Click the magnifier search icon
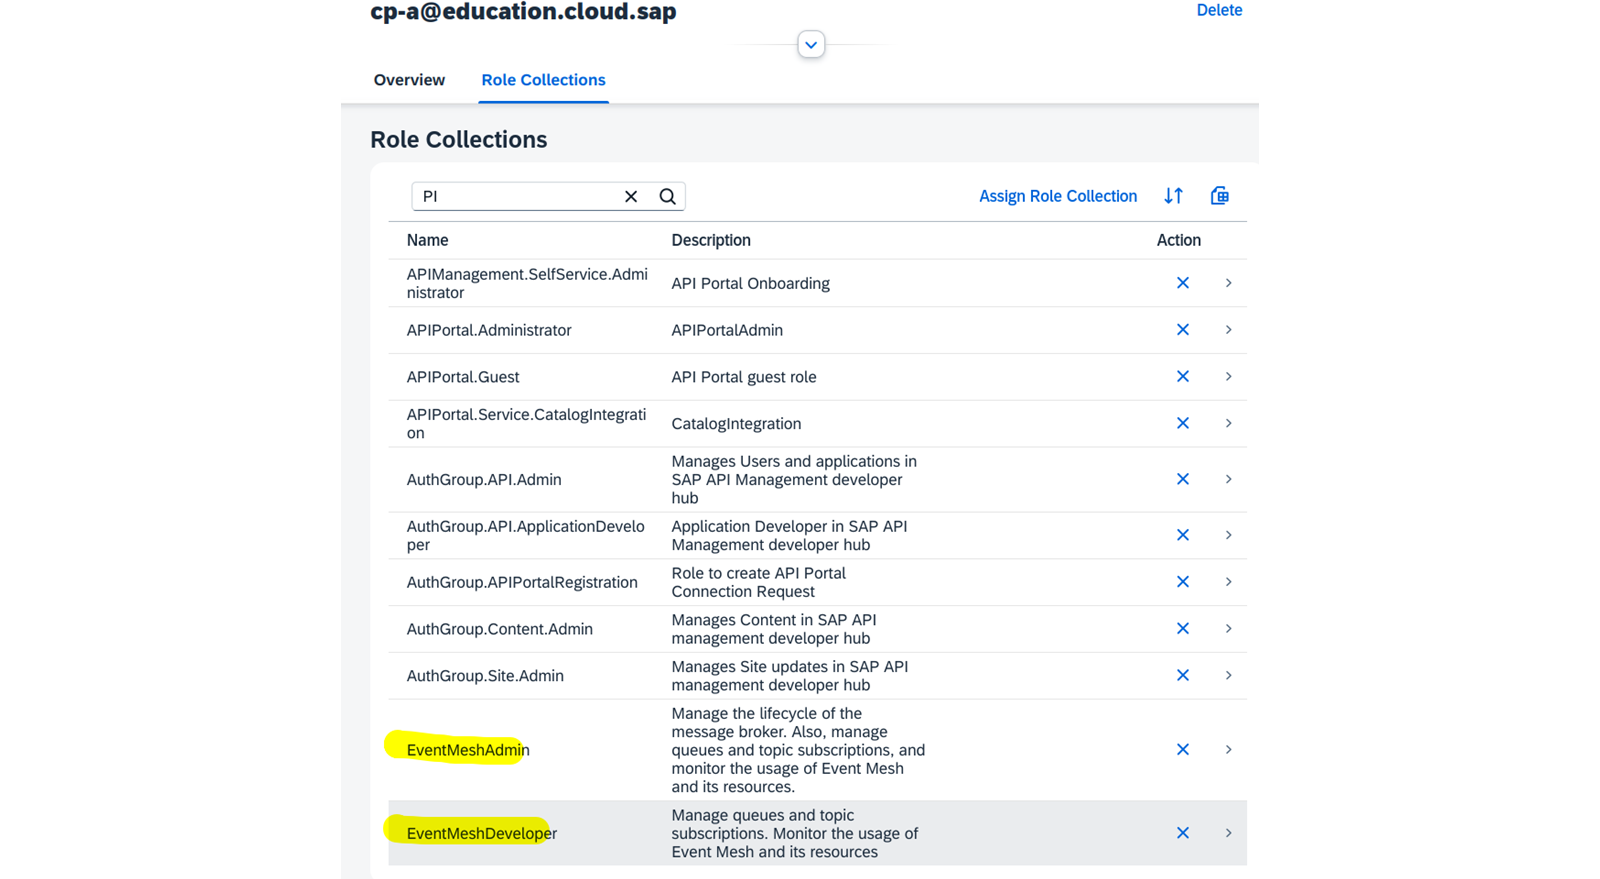The height and width of the screenshot is (879, 1600). pyautogui.click(x=667, y=196)
